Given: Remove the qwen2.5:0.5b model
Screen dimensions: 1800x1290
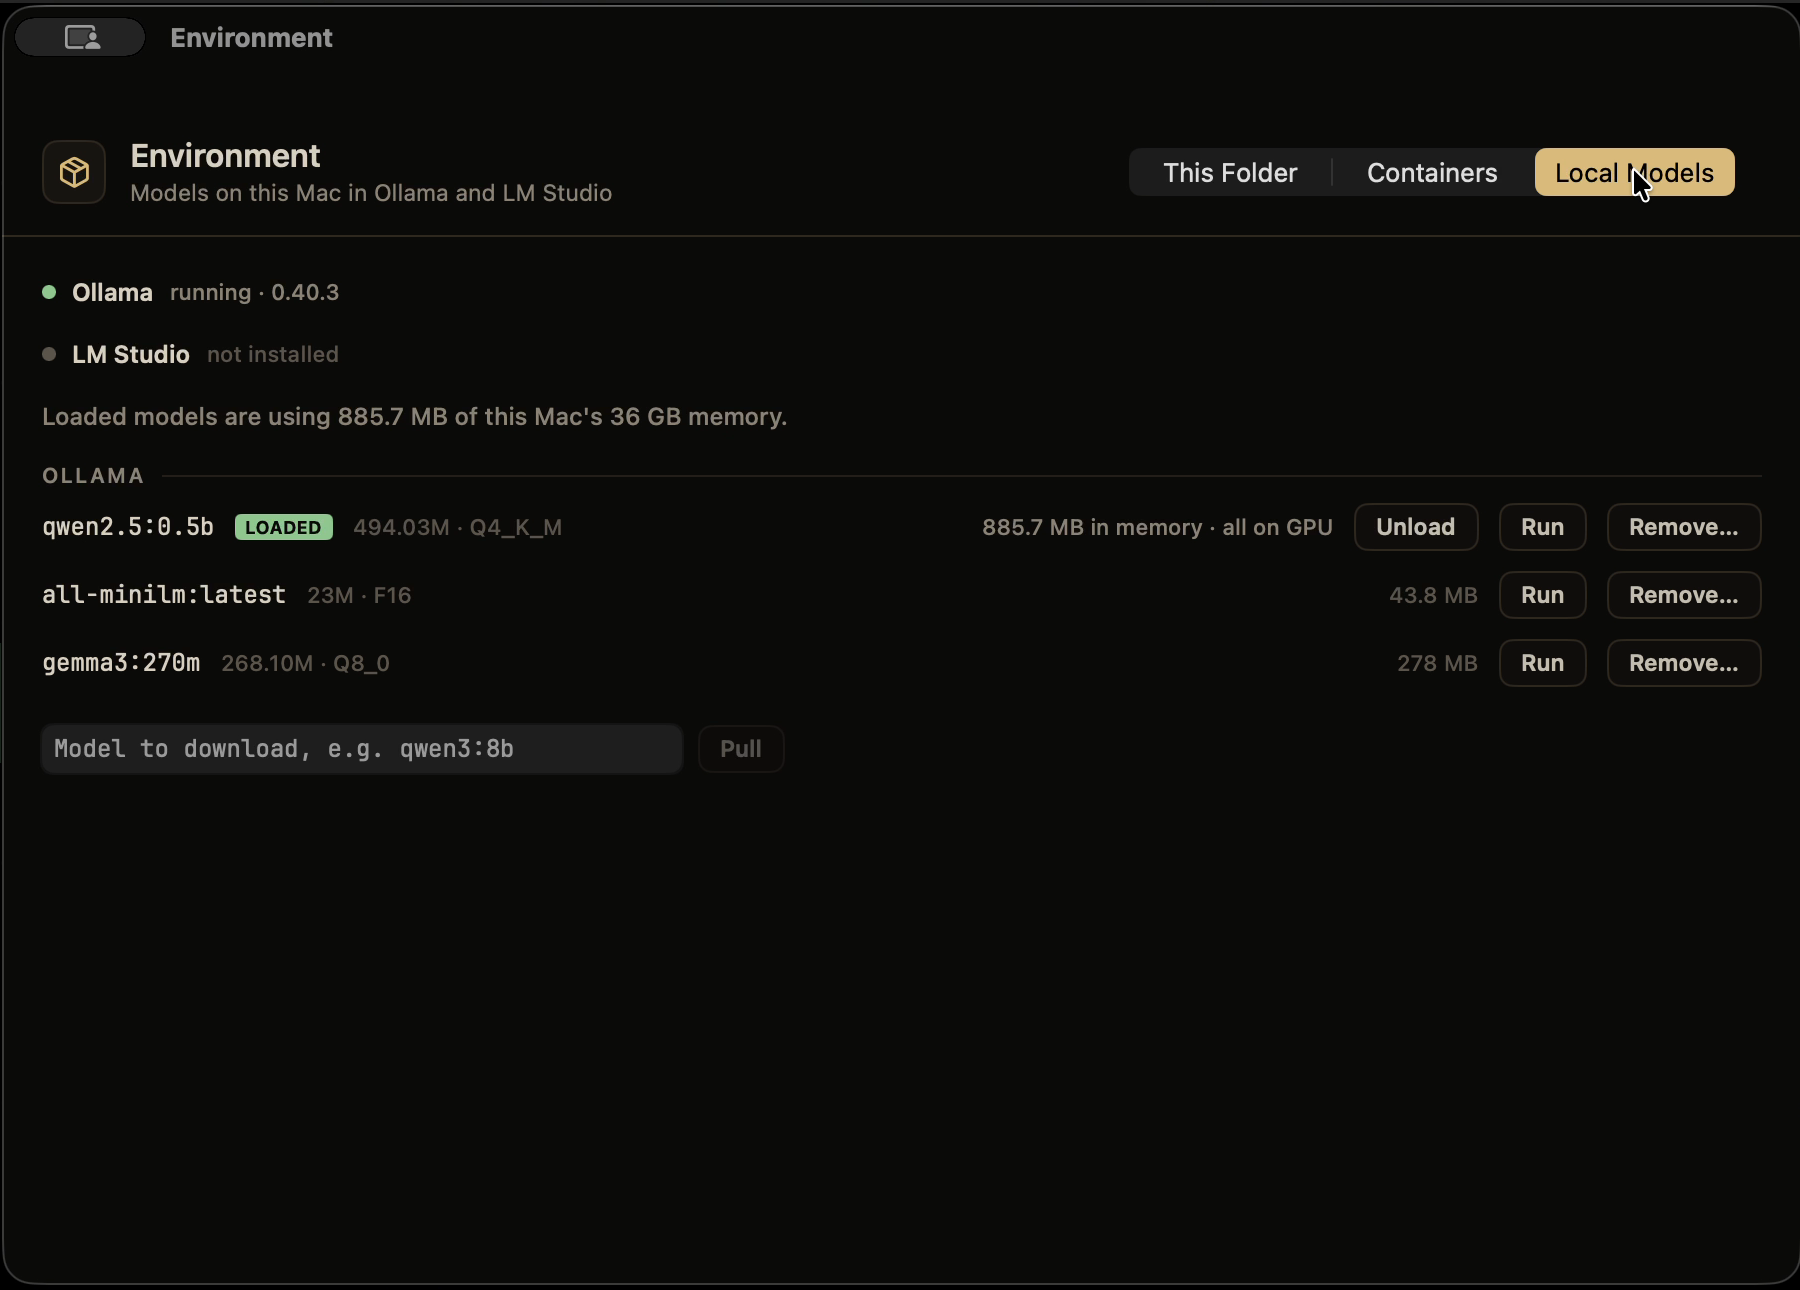Looking at the screenshot, I should coord(1683,527).
